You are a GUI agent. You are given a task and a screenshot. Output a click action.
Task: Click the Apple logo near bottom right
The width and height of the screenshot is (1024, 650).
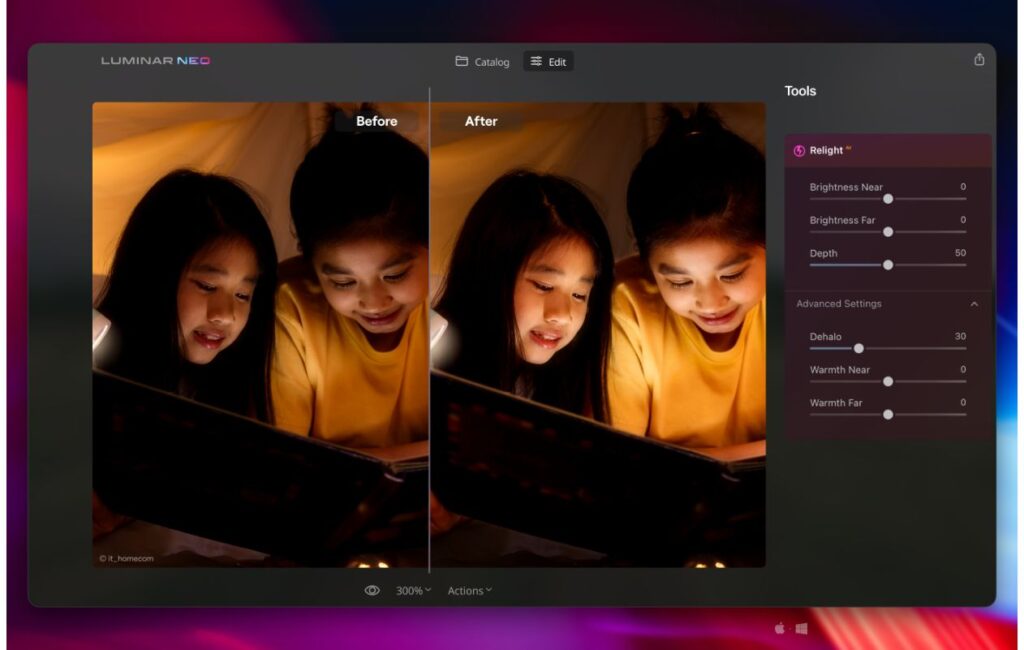coord(780,628)
